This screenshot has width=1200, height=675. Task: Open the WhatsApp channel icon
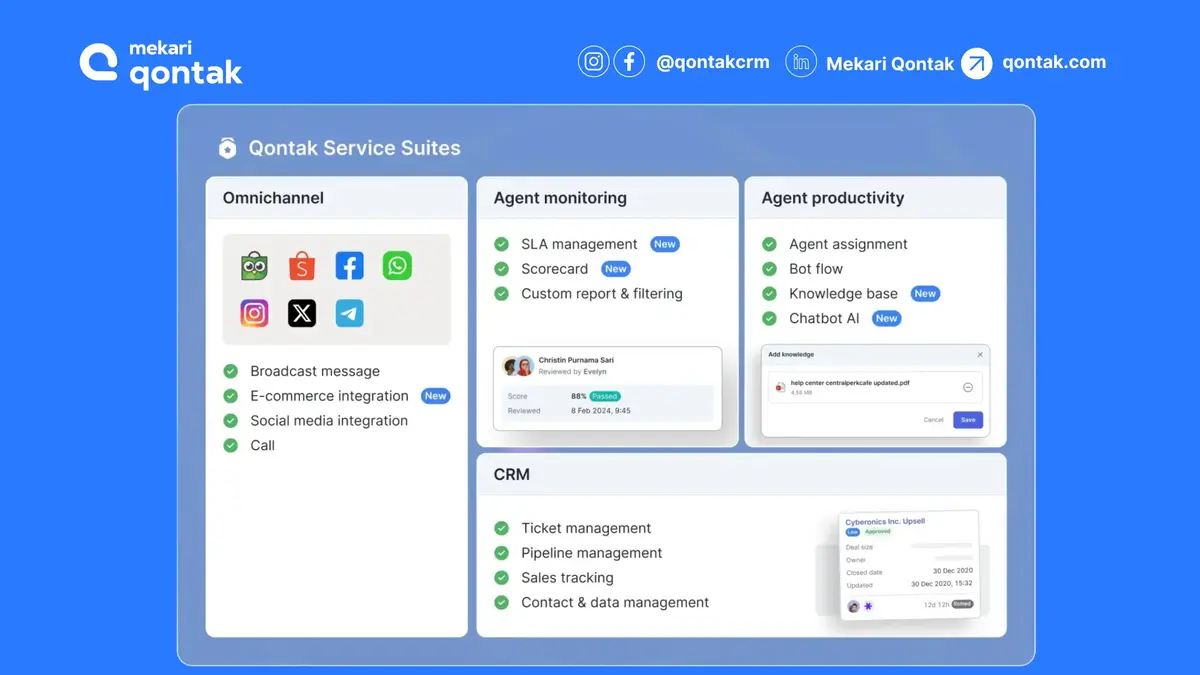click(x=397, y=266)
